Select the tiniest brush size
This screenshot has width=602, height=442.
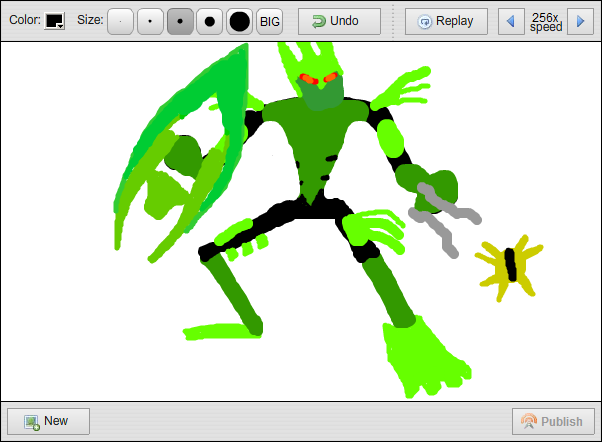point(121,22)
